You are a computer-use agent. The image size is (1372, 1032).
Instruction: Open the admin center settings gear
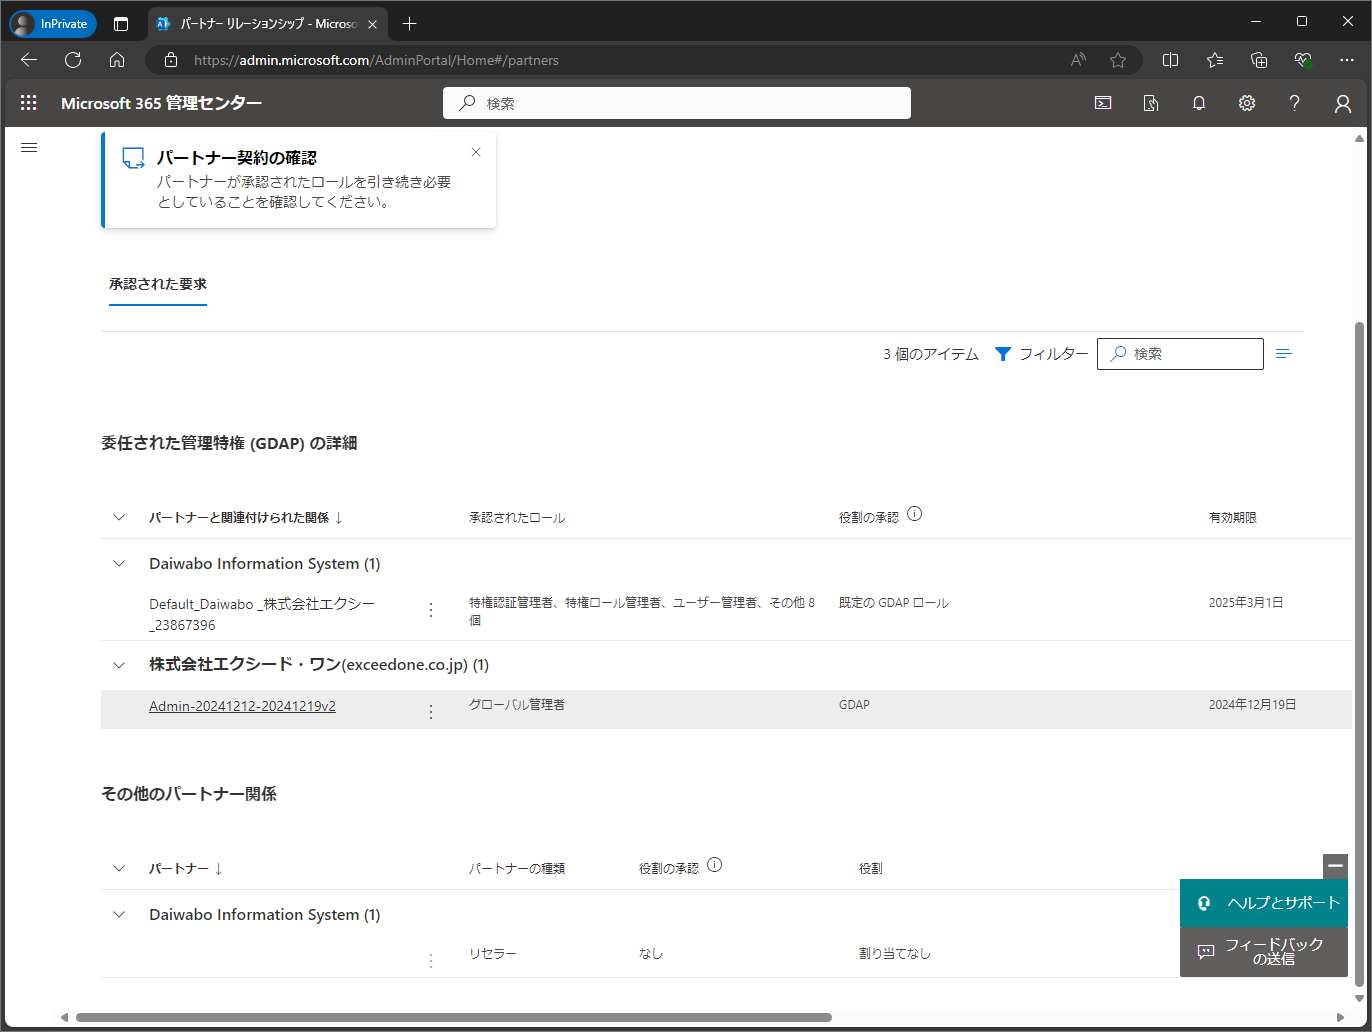point(1246,103)
